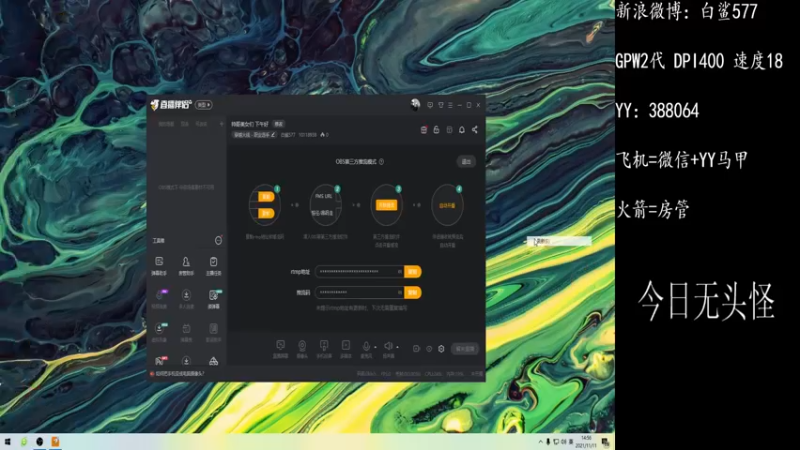Click the record icon in bottom toolbar
800x450 pixels.
coord(416,349)
